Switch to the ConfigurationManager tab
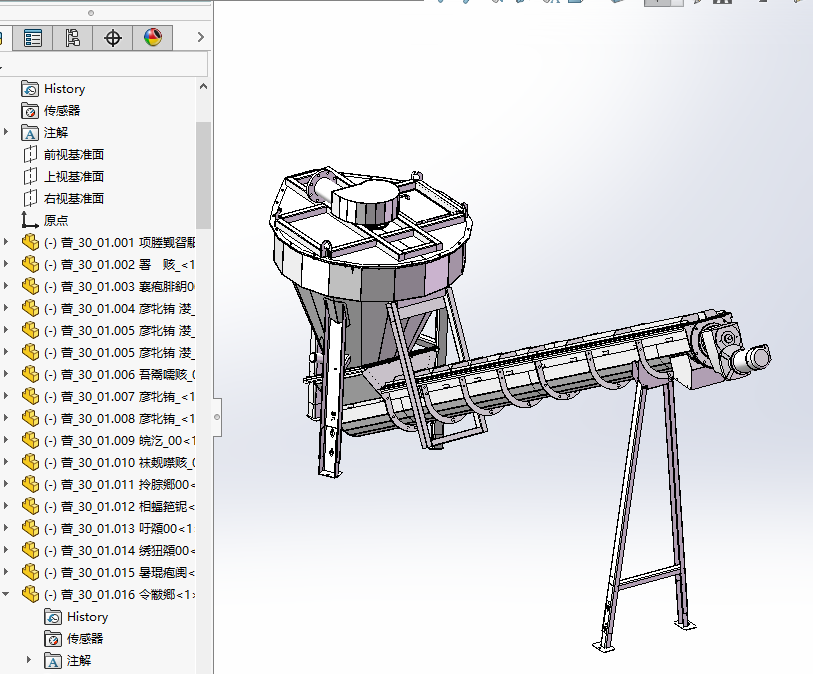Image resolution: width=813 pixels, height=674 pixels. pyautogui.click(x=73, y=38)
